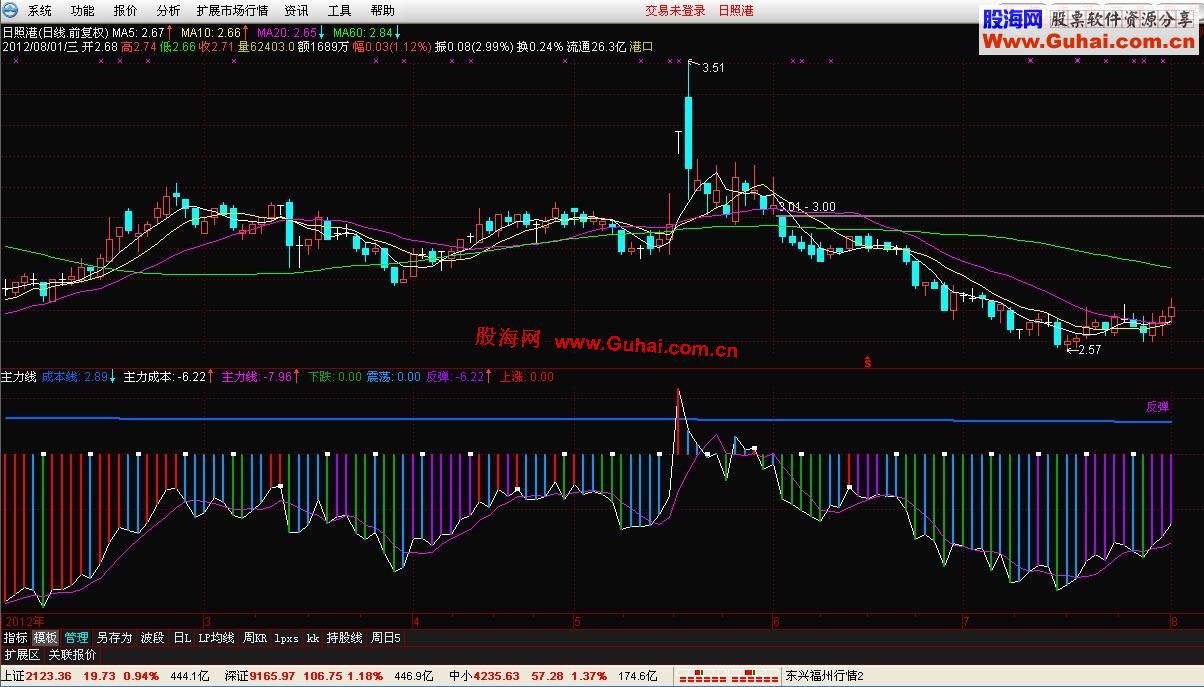1204x687 pixels.
Task: Select the lpxs template tab
Action: click(x=287, y=637)
